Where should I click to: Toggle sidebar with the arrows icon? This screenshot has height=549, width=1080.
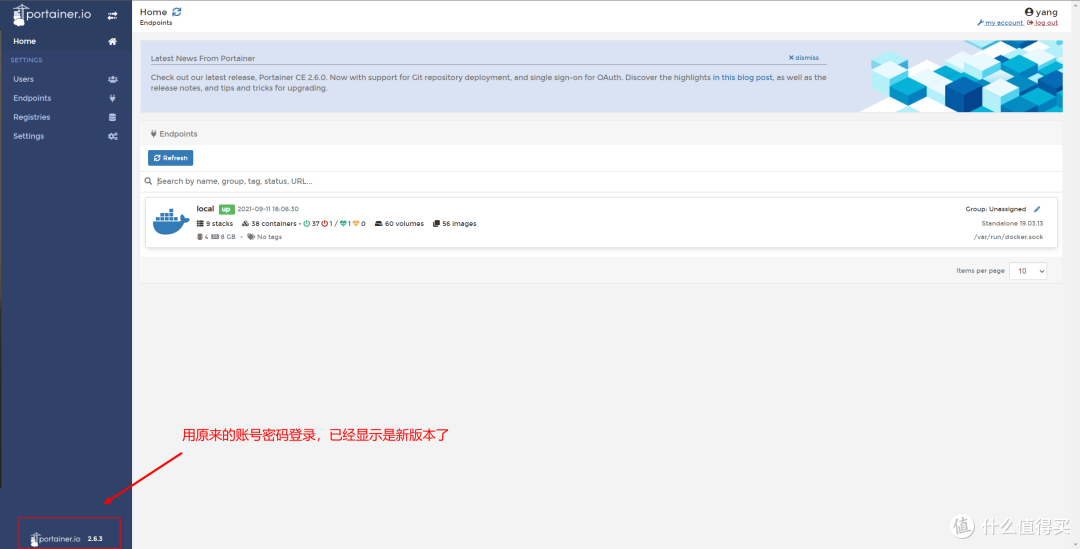(112, 15)
